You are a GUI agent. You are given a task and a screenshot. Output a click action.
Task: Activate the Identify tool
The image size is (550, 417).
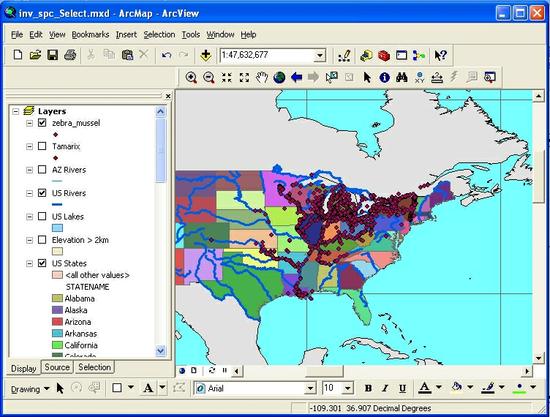point(384,78)
